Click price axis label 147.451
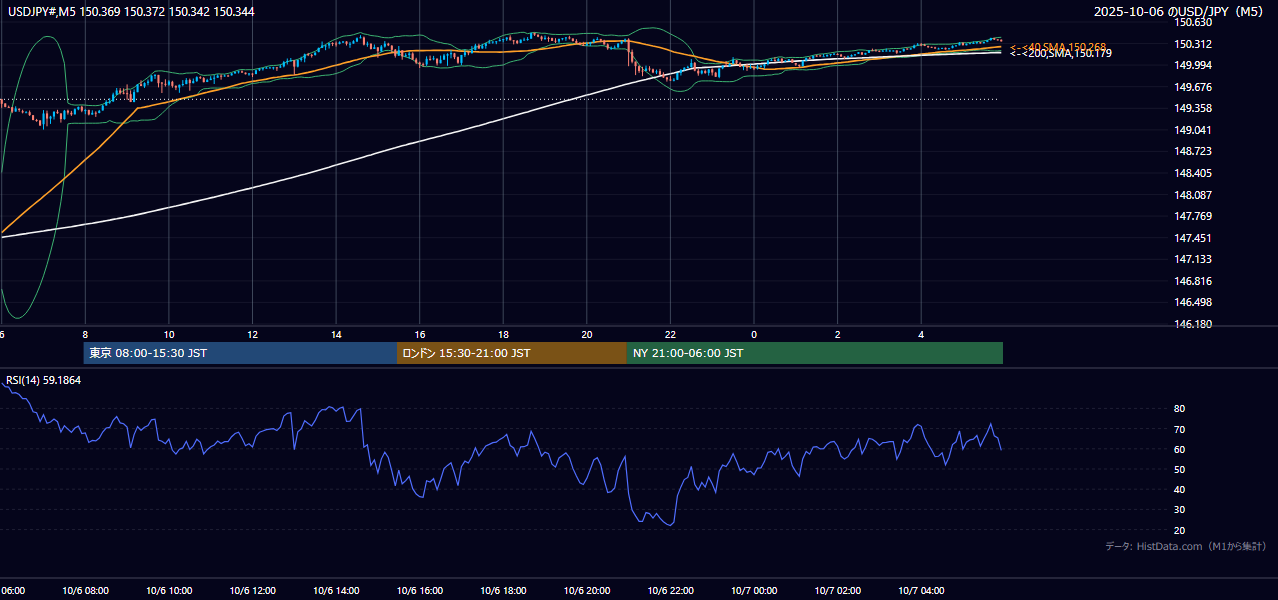The width and height of the screenshot is (1278, 600). coord(1193,238)
